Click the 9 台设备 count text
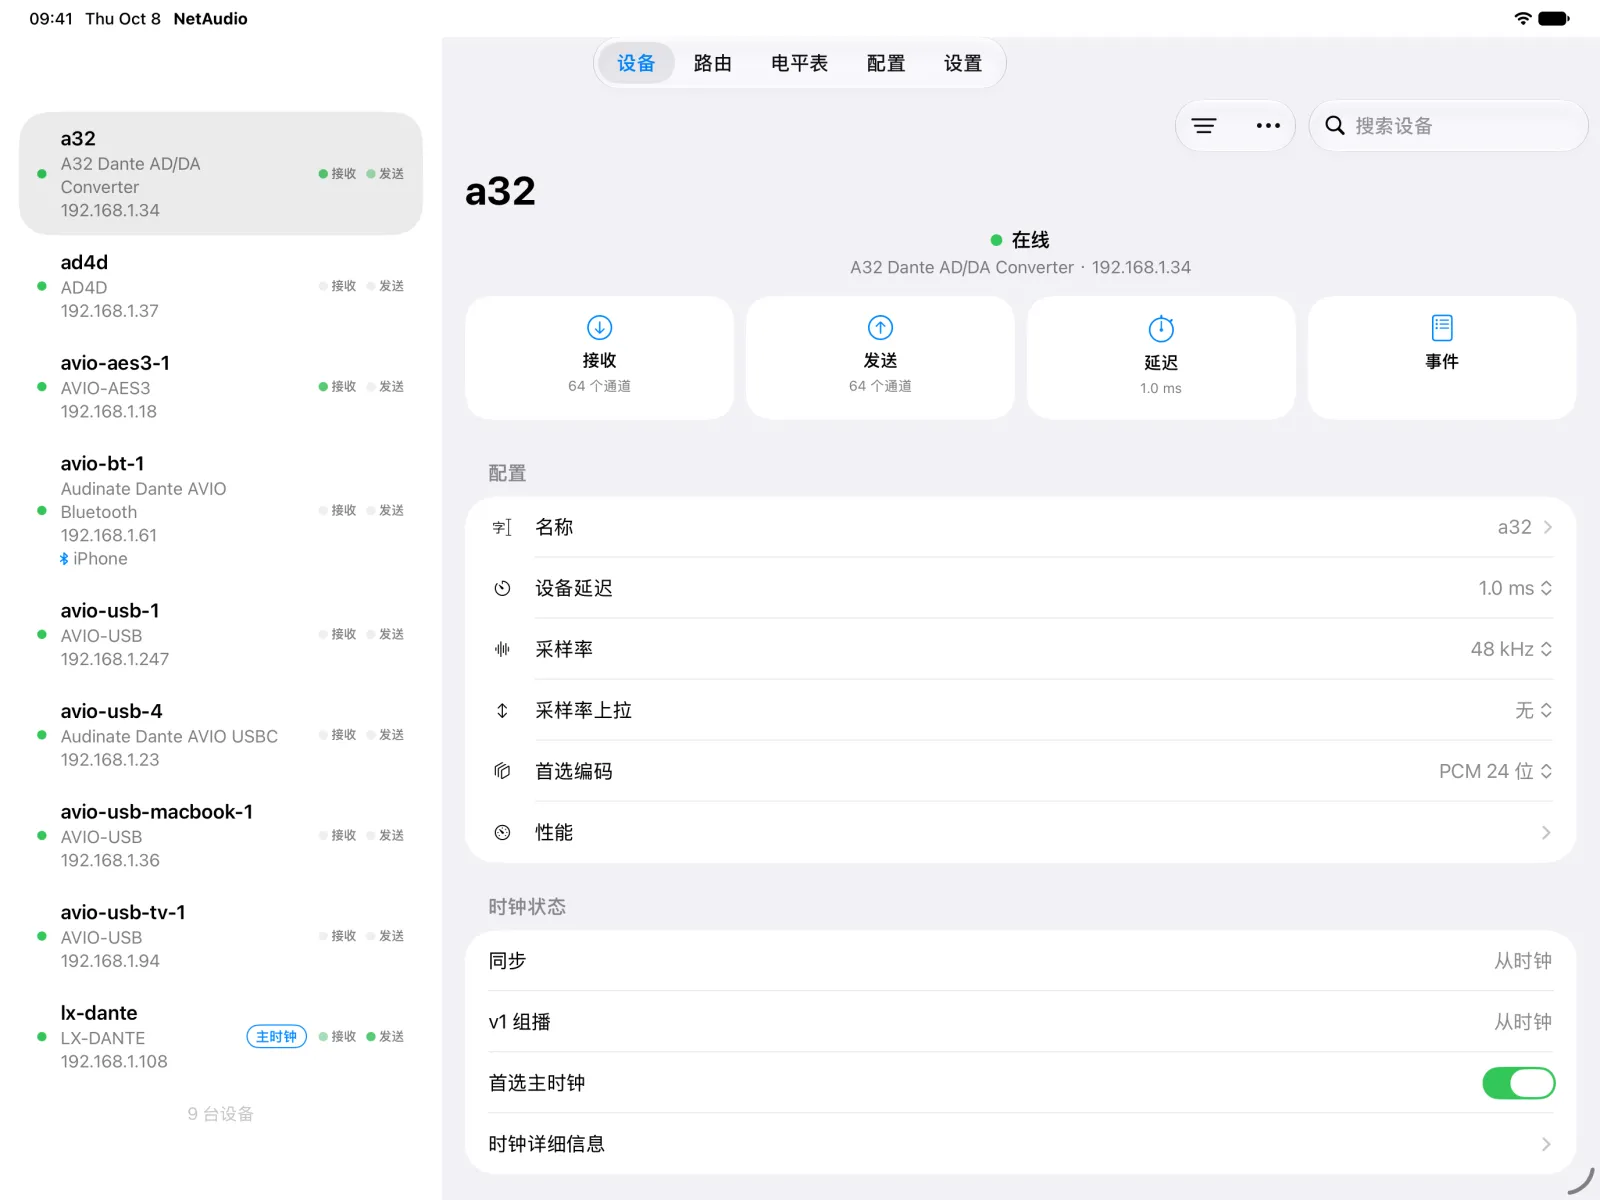This screenshot has height=1200, width=1600. click(221, 1114)
